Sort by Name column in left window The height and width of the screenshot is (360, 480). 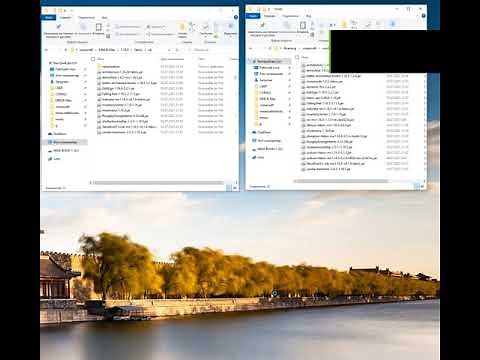click(101, 59)
